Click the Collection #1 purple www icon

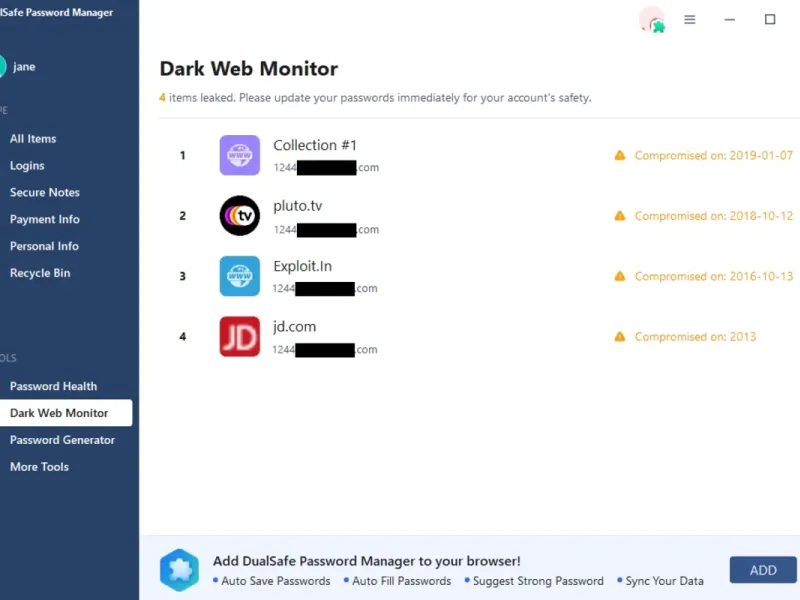click(240, 155)
